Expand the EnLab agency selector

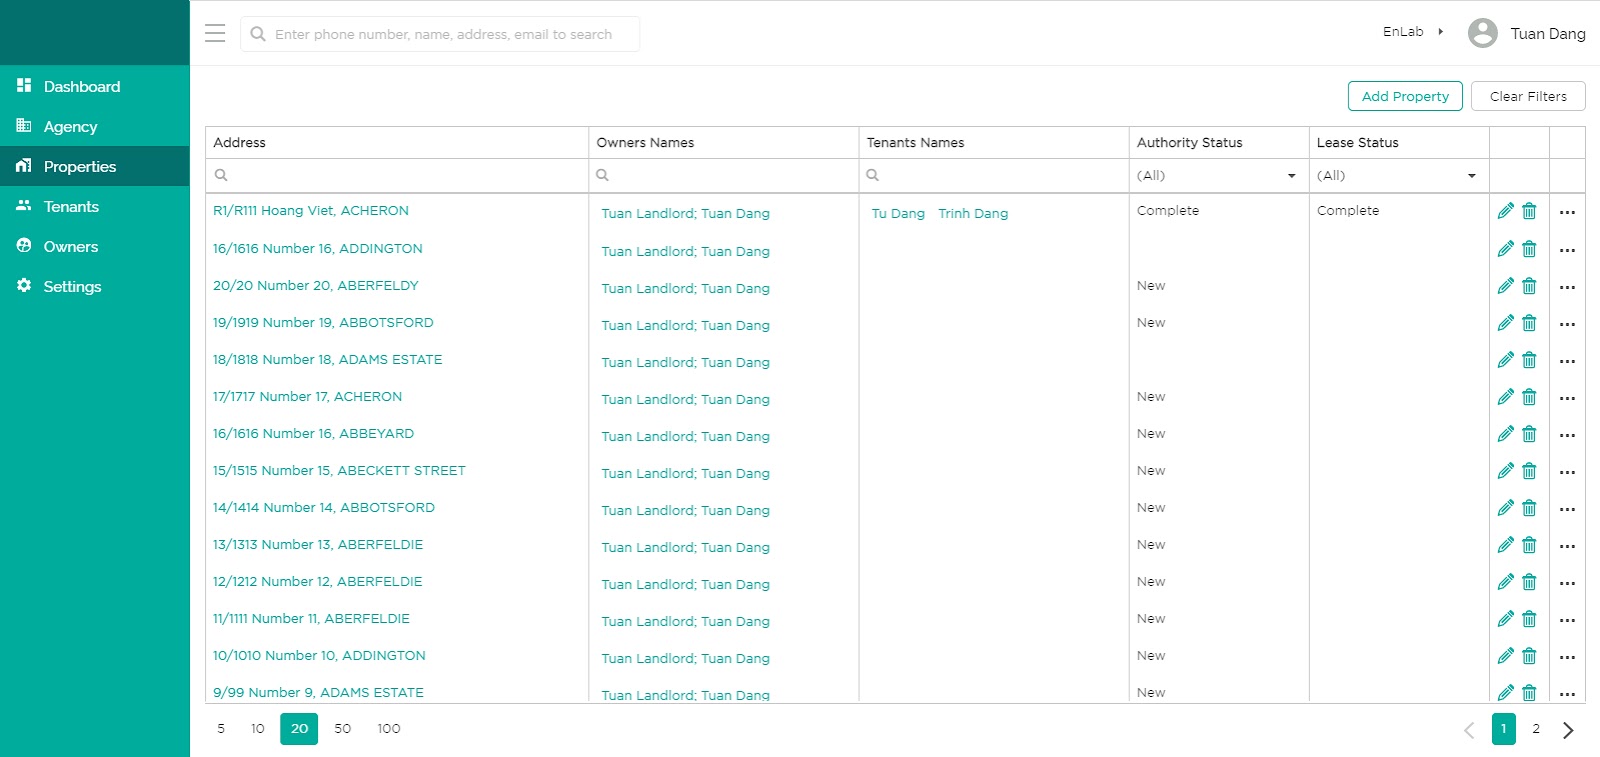(1413, 32)
